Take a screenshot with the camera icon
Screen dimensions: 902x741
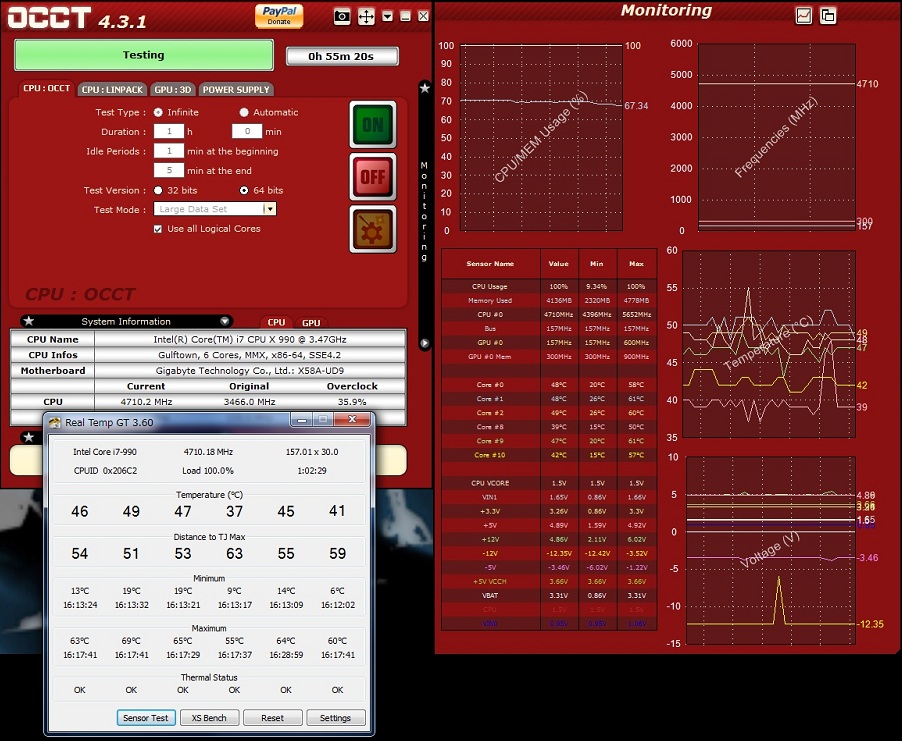[x=342, y=16]
